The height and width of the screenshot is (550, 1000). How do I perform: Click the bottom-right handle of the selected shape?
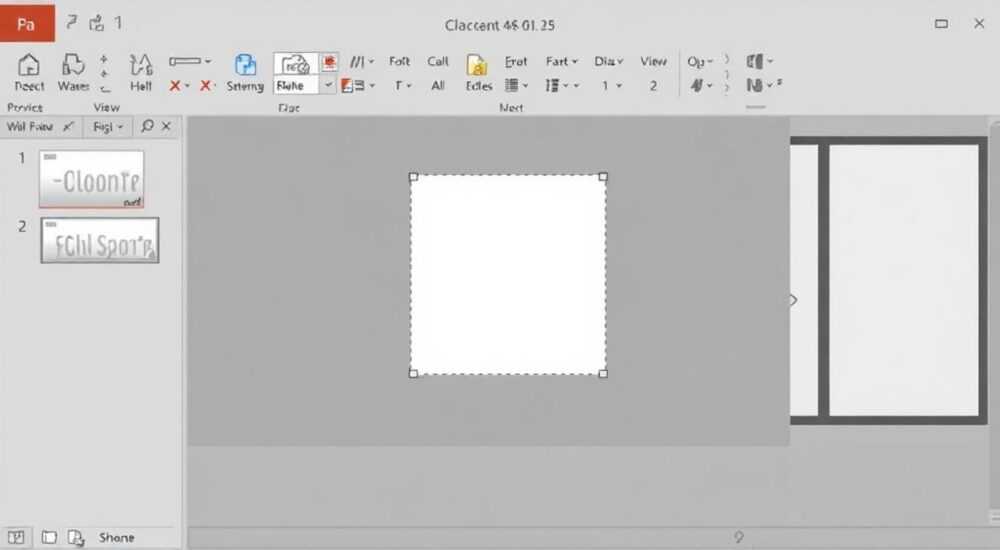[x=603, y=373]
